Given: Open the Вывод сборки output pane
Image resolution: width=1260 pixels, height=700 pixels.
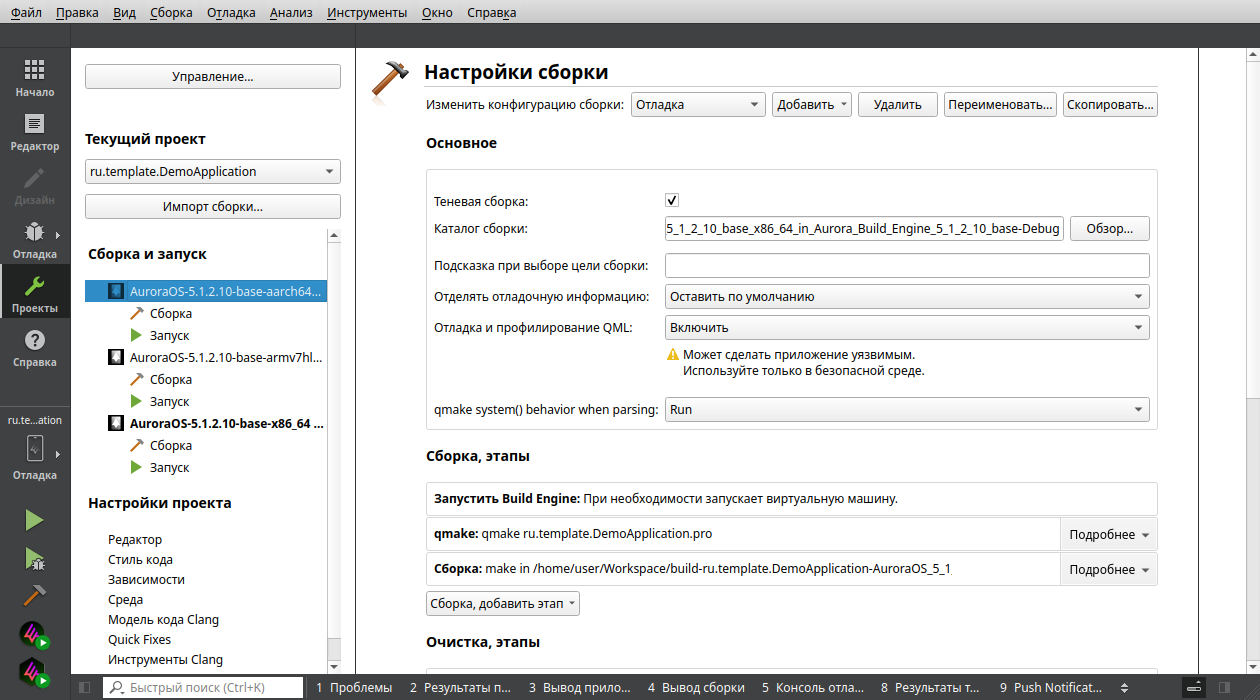Looking at the screenshot, I should (x=695, y=688).
